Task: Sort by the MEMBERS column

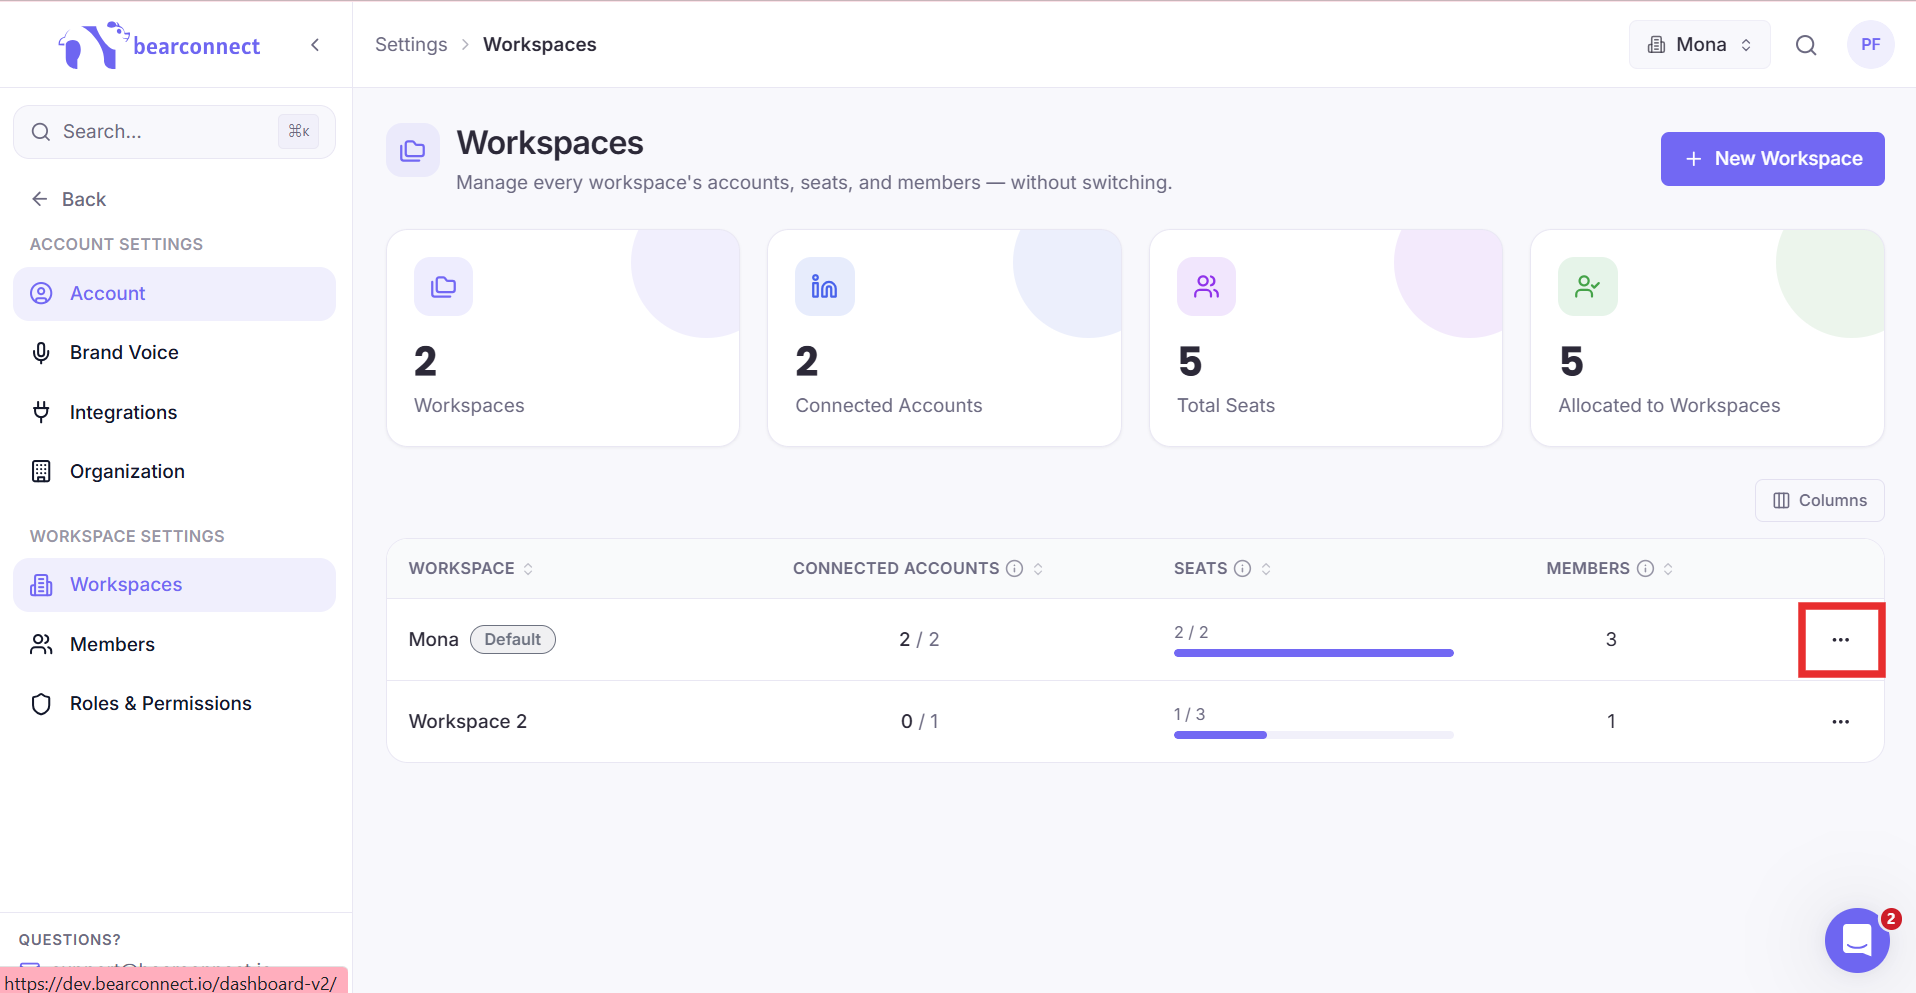Action: tap(1668, 569)
